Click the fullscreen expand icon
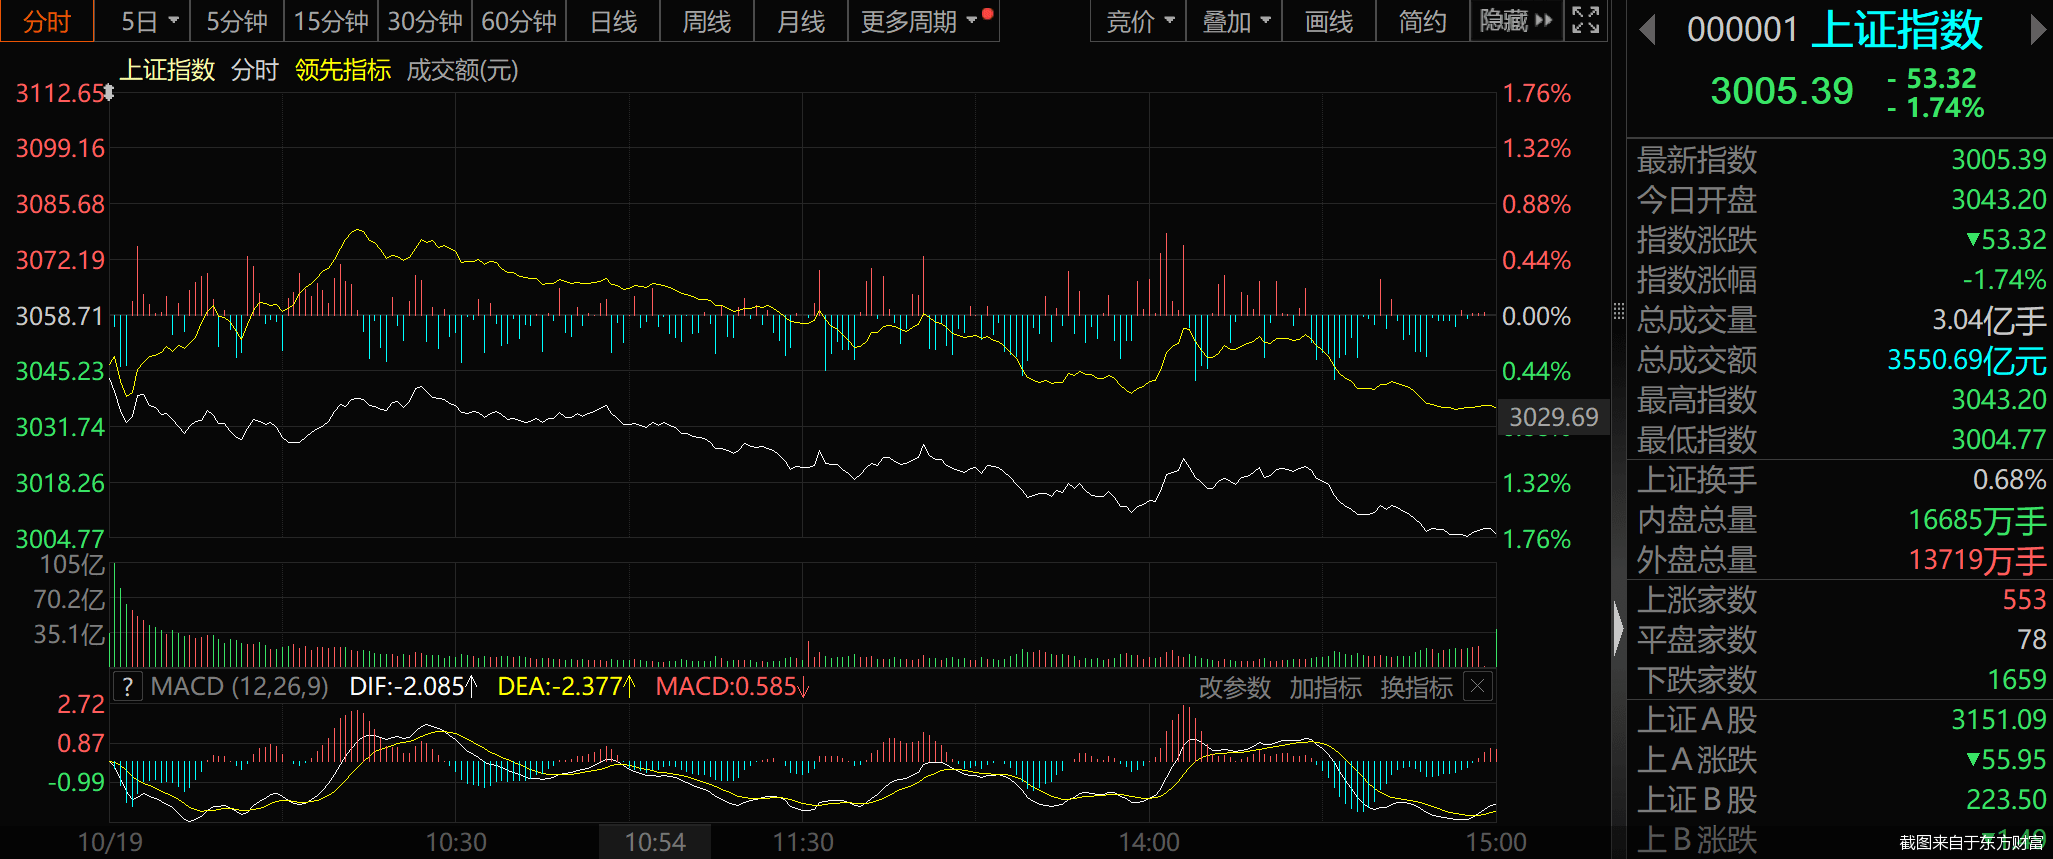The height and width of the screenshot is (859, 2053). [x=1586, y=20]
